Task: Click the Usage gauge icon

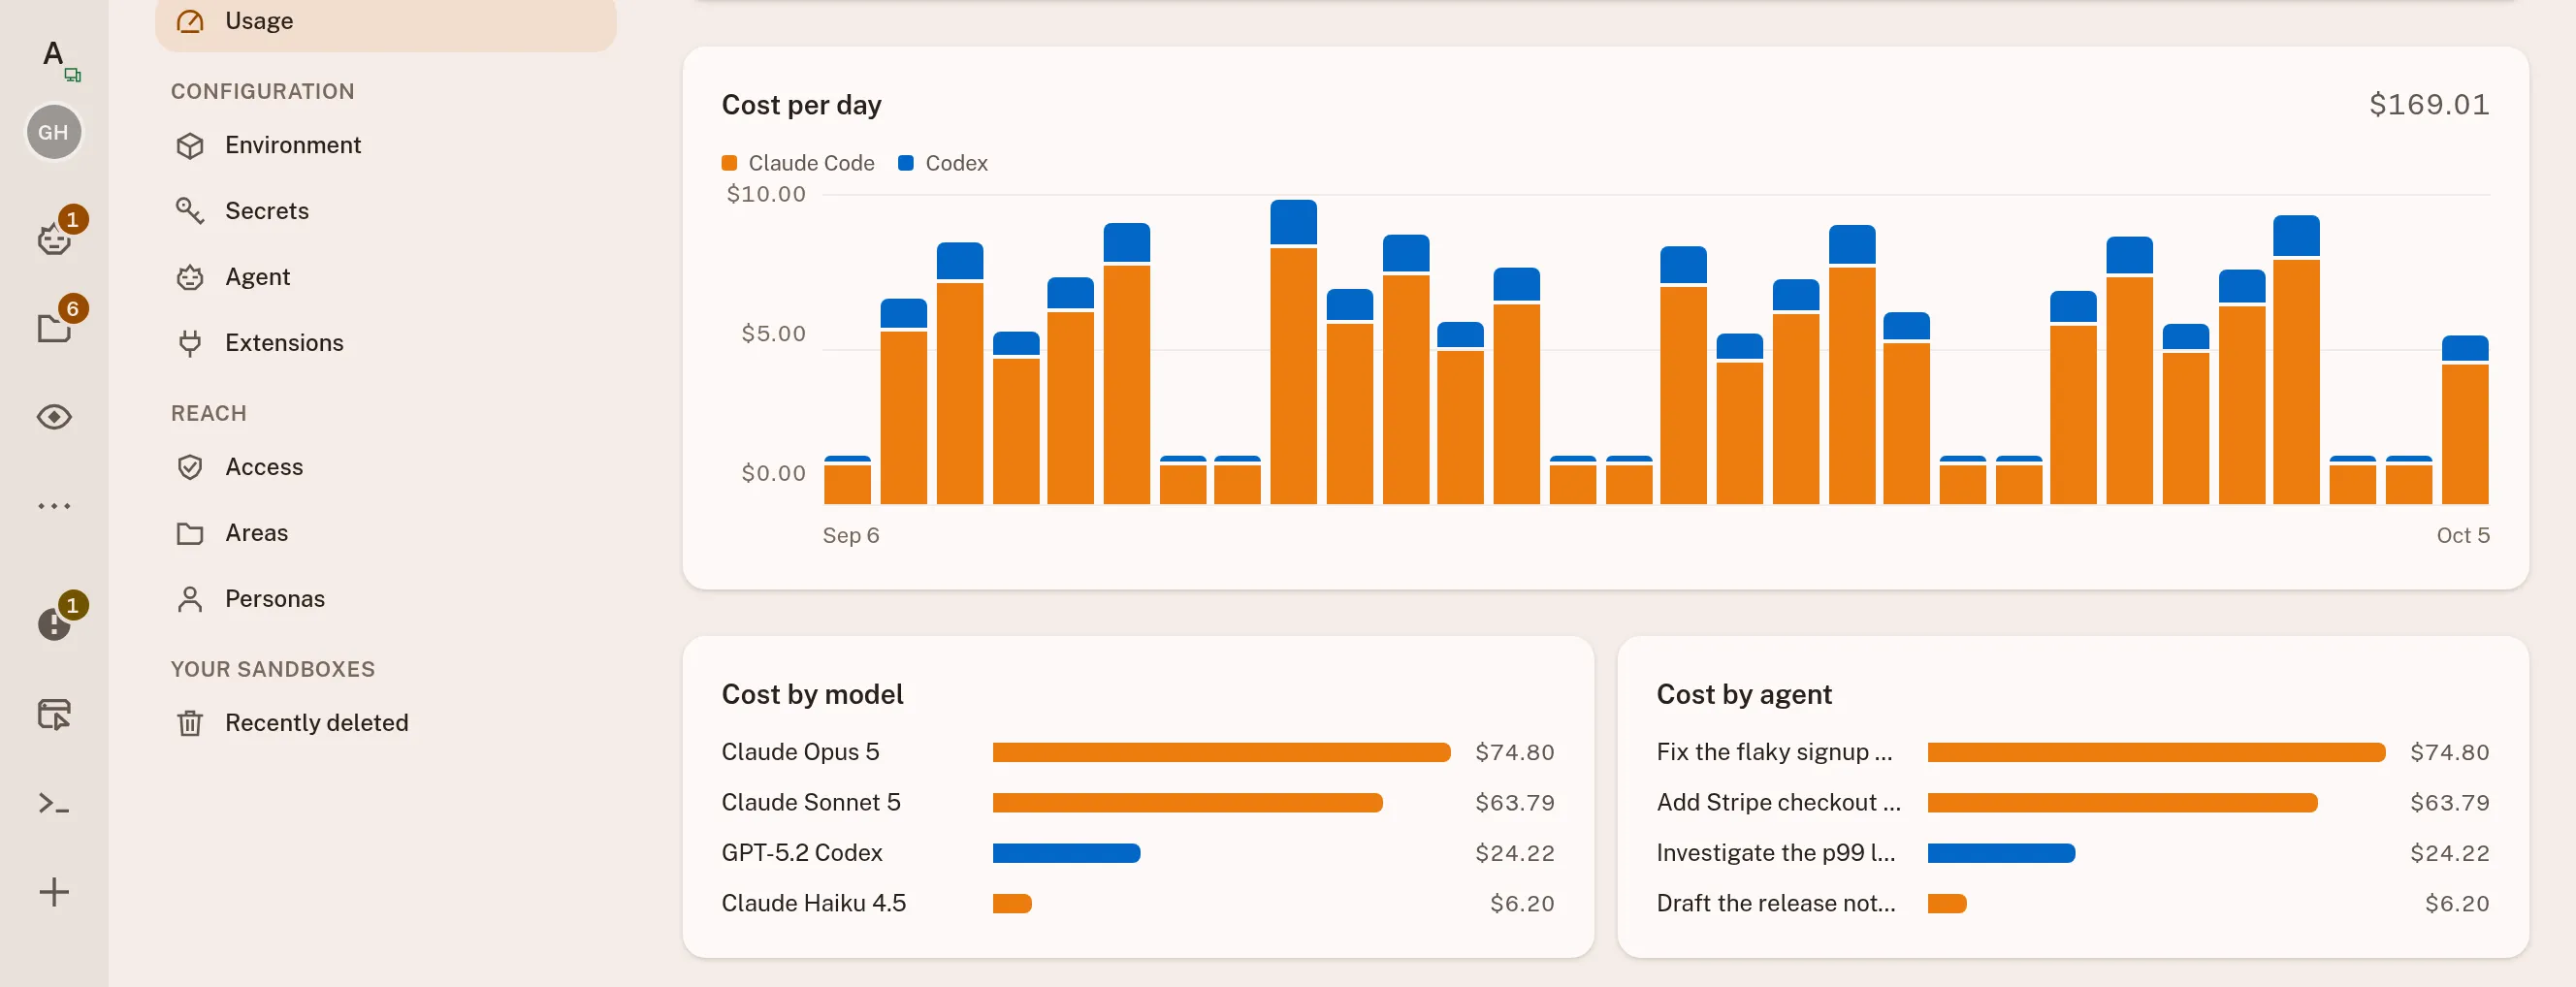Action: coord(190,21)
